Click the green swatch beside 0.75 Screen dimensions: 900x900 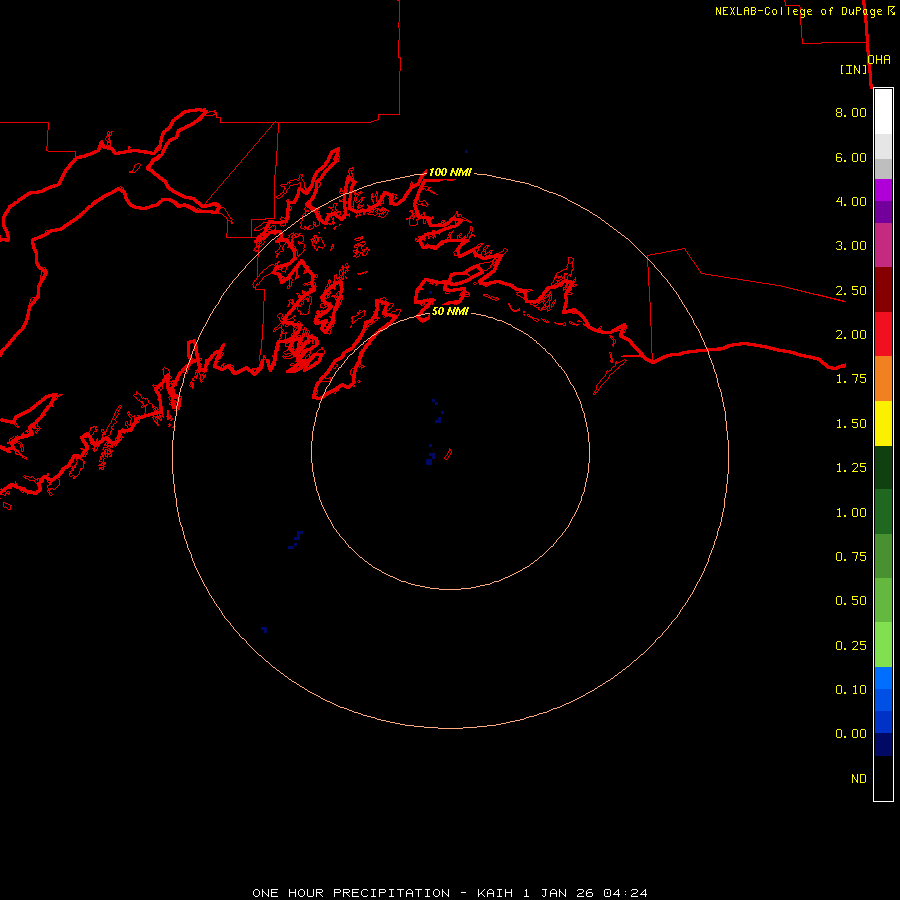click(883, 556)
